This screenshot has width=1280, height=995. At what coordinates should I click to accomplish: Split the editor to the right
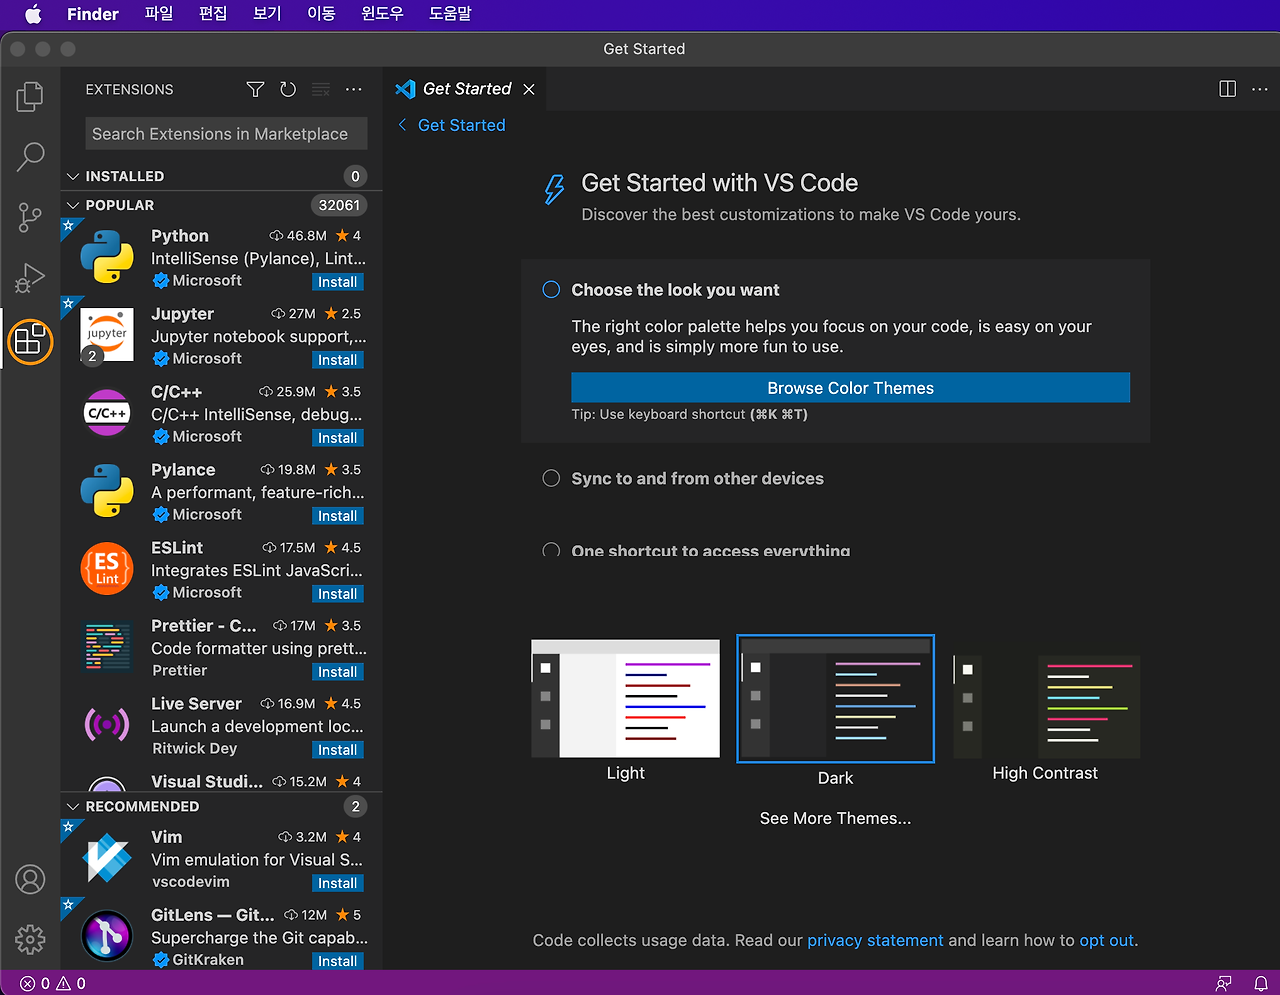[1228, 89]
